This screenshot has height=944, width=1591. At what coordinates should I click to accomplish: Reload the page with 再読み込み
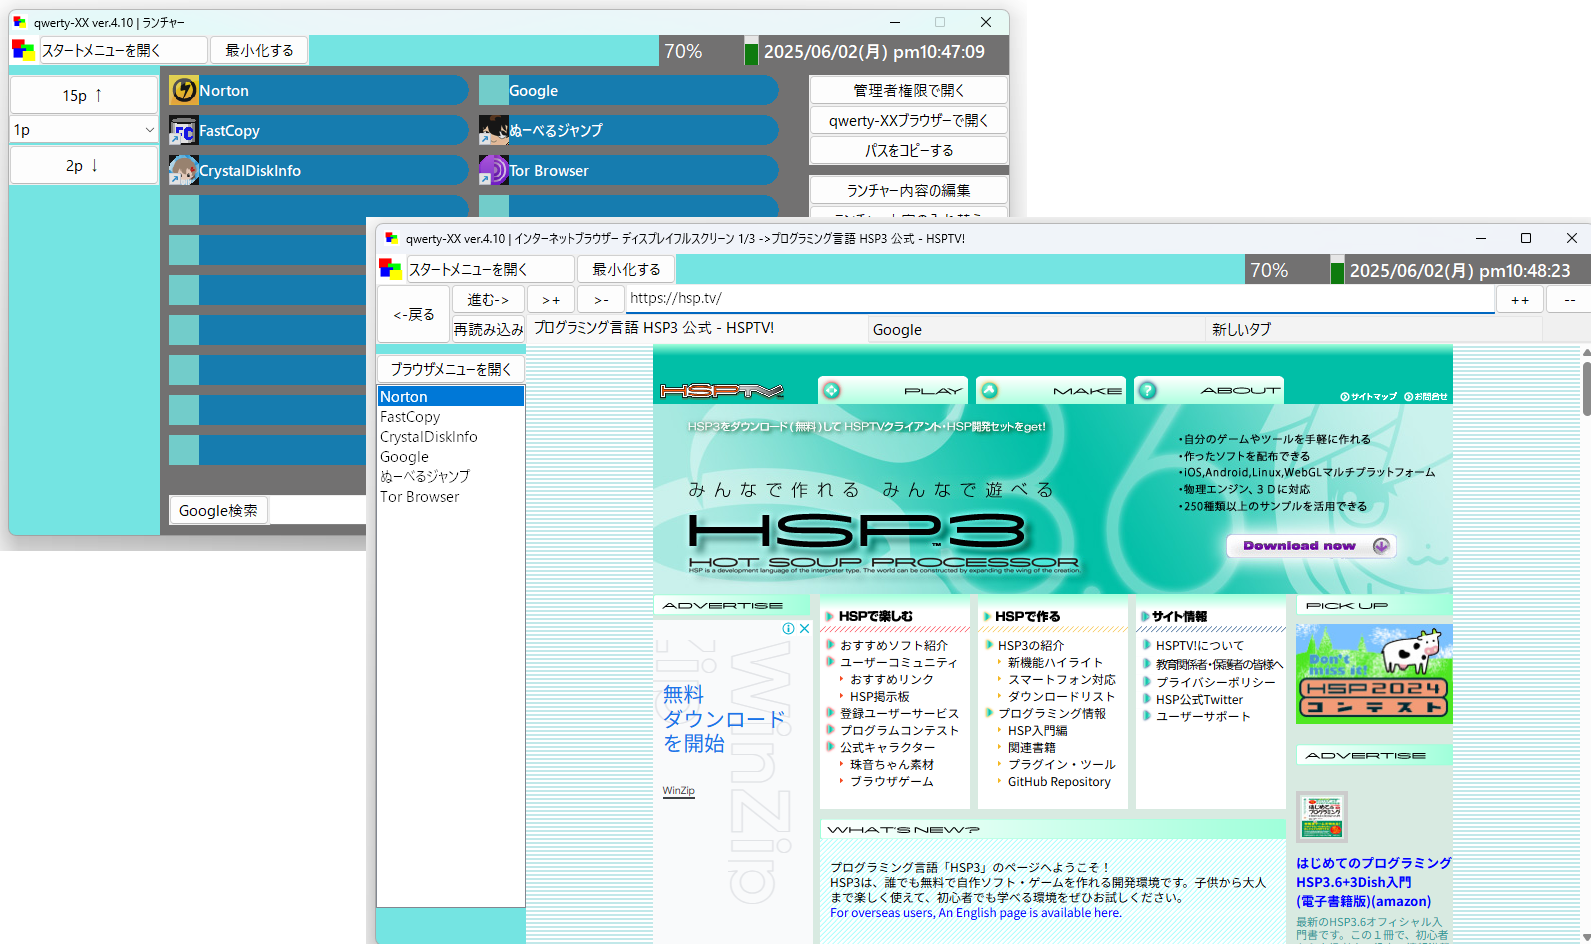coord(488,328)
